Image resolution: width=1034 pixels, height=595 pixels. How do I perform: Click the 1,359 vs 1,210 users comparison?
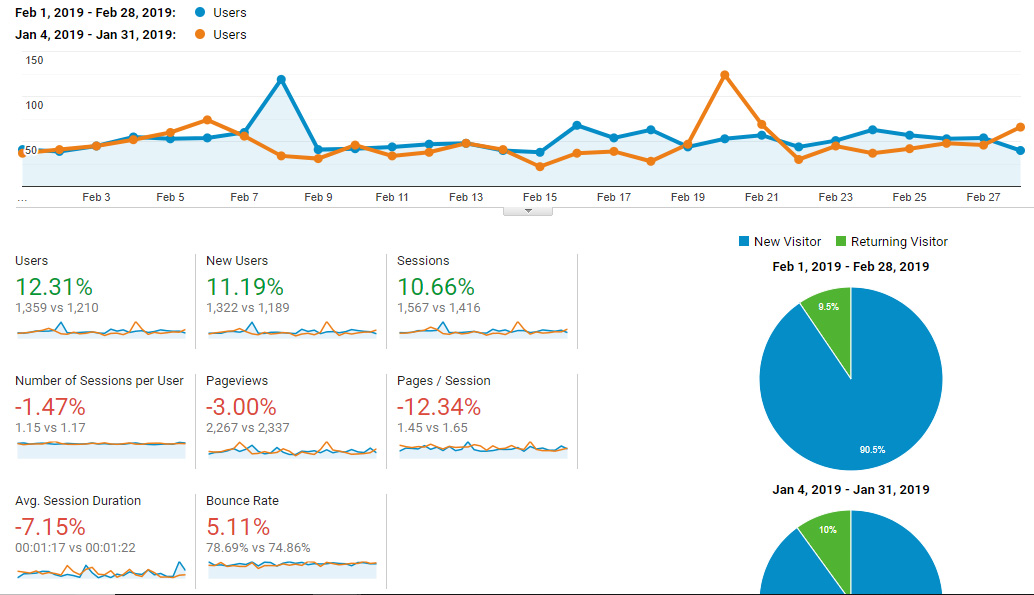point(57,307)
